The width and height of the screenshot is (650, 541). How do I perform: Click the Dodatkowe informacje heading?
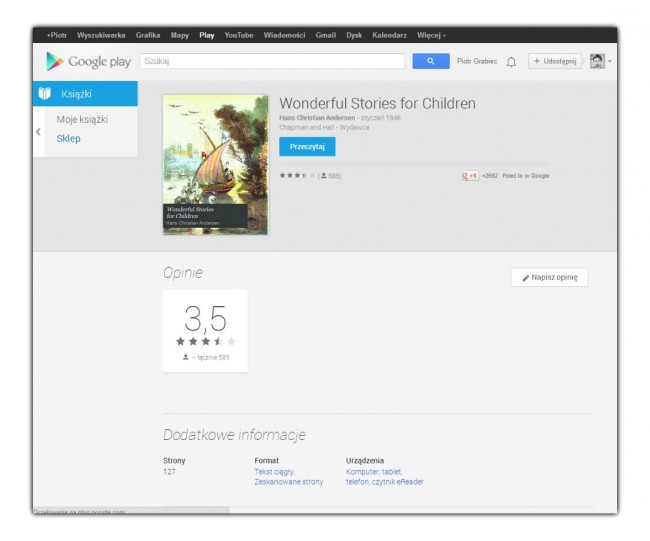click(235, 435)
